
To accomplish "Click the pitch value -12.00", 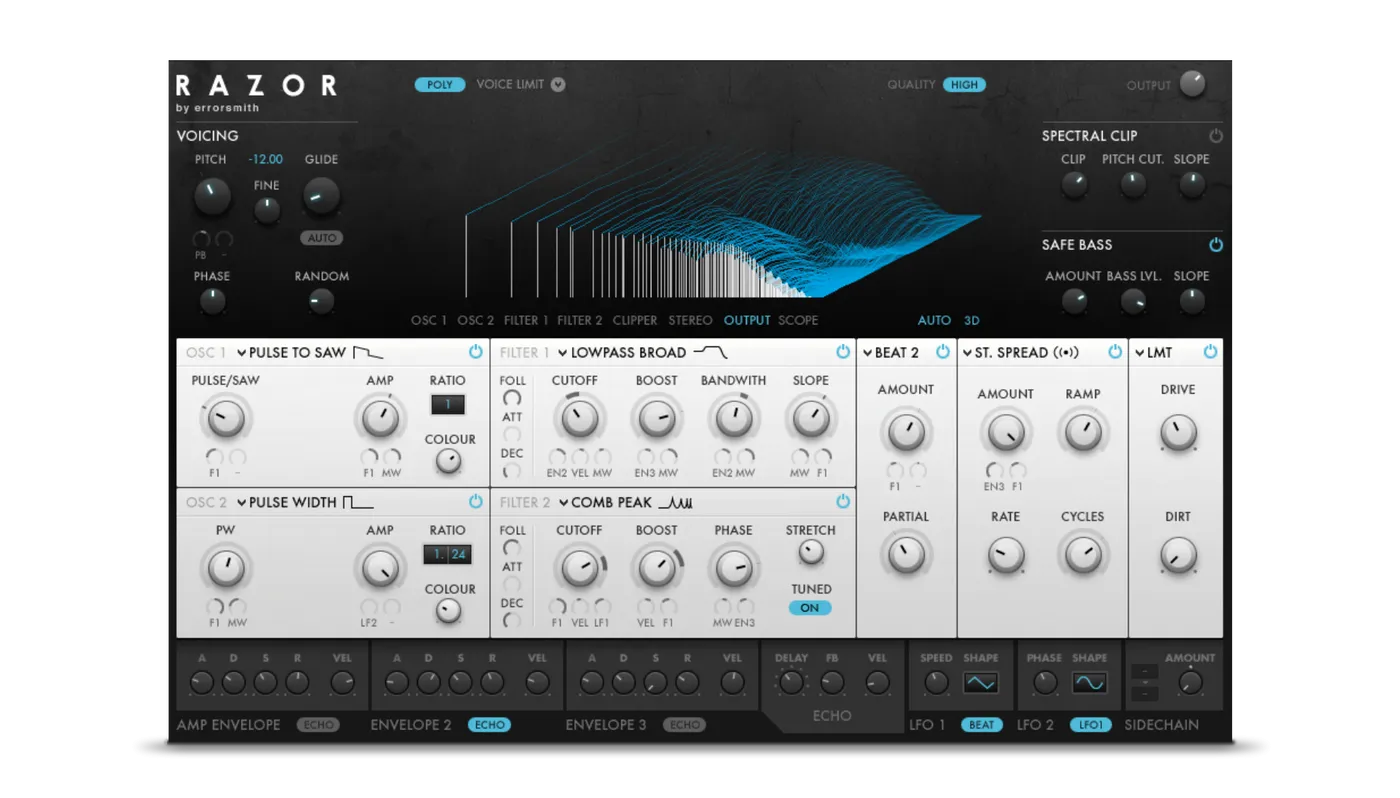I will pos(266,160).
